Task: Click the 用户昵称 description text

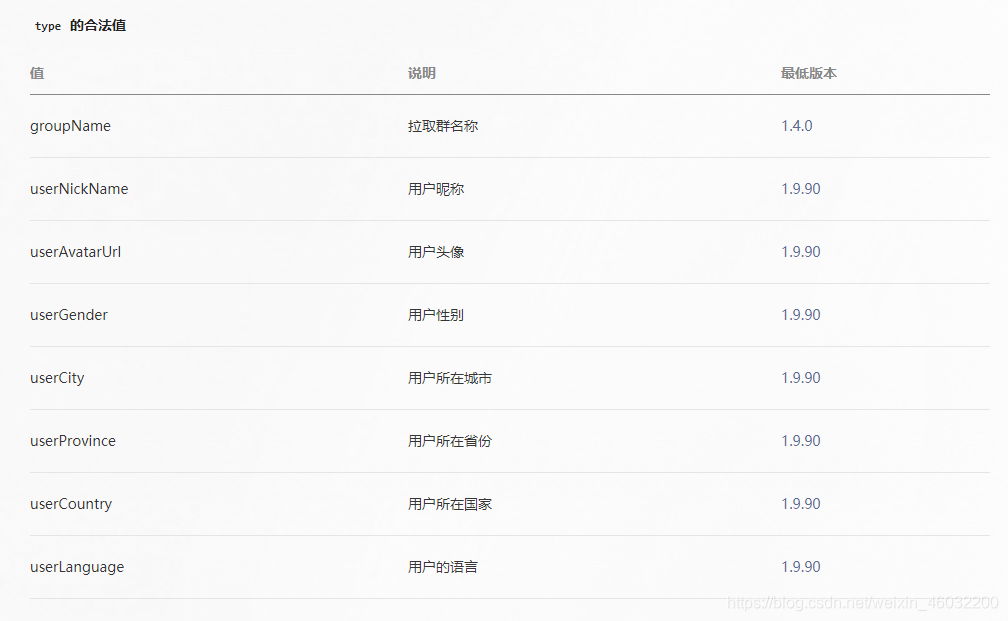Action: click(436, 189)
